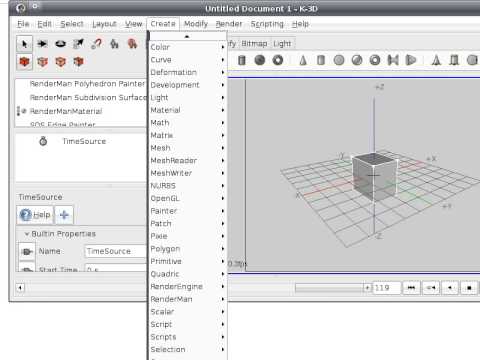480x360 pixels.
Task: Click the blue plus add-property button
Action: click(x=64, y=215)
